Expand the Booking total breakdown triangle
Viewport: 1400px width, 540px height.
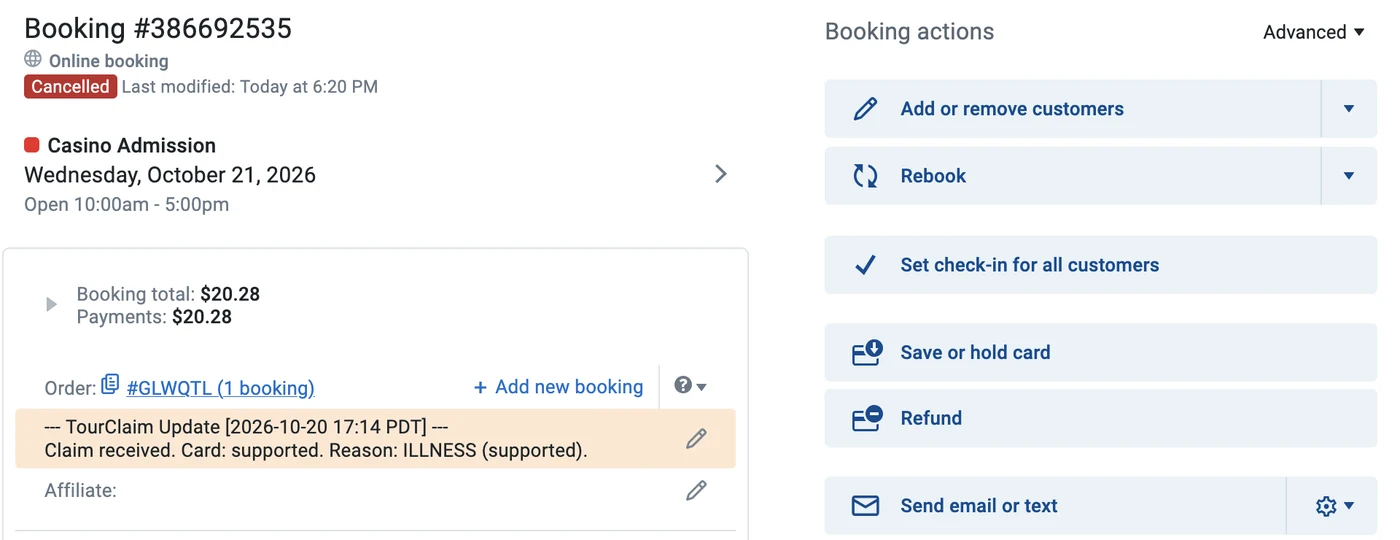coord(51,305)
